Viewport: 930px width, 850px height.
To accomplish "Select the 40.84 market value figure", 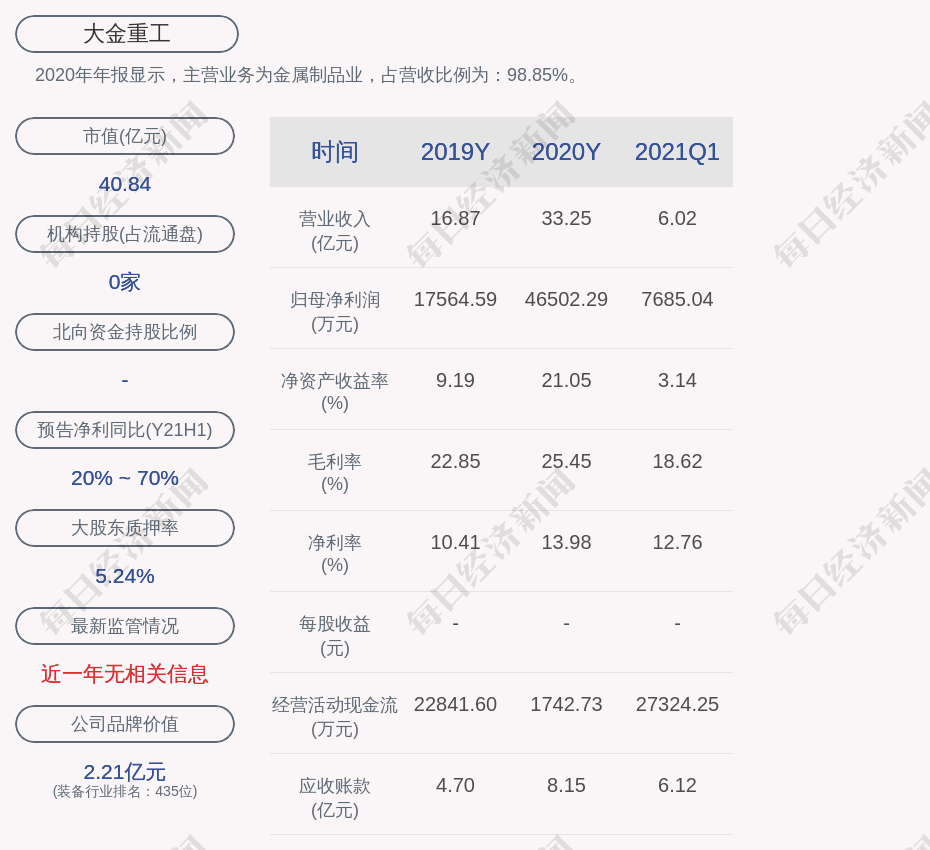I will [125, 184].
